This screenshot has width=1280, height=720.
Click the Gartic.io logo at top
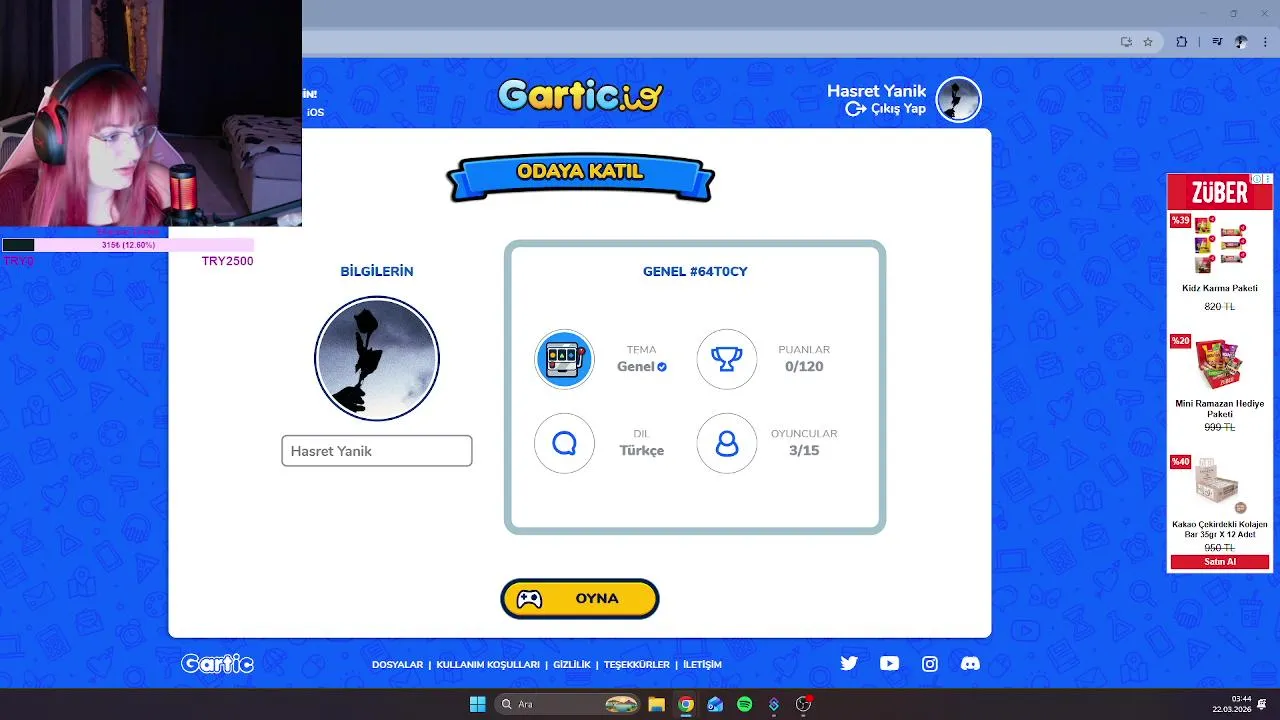tap(580, 95)
